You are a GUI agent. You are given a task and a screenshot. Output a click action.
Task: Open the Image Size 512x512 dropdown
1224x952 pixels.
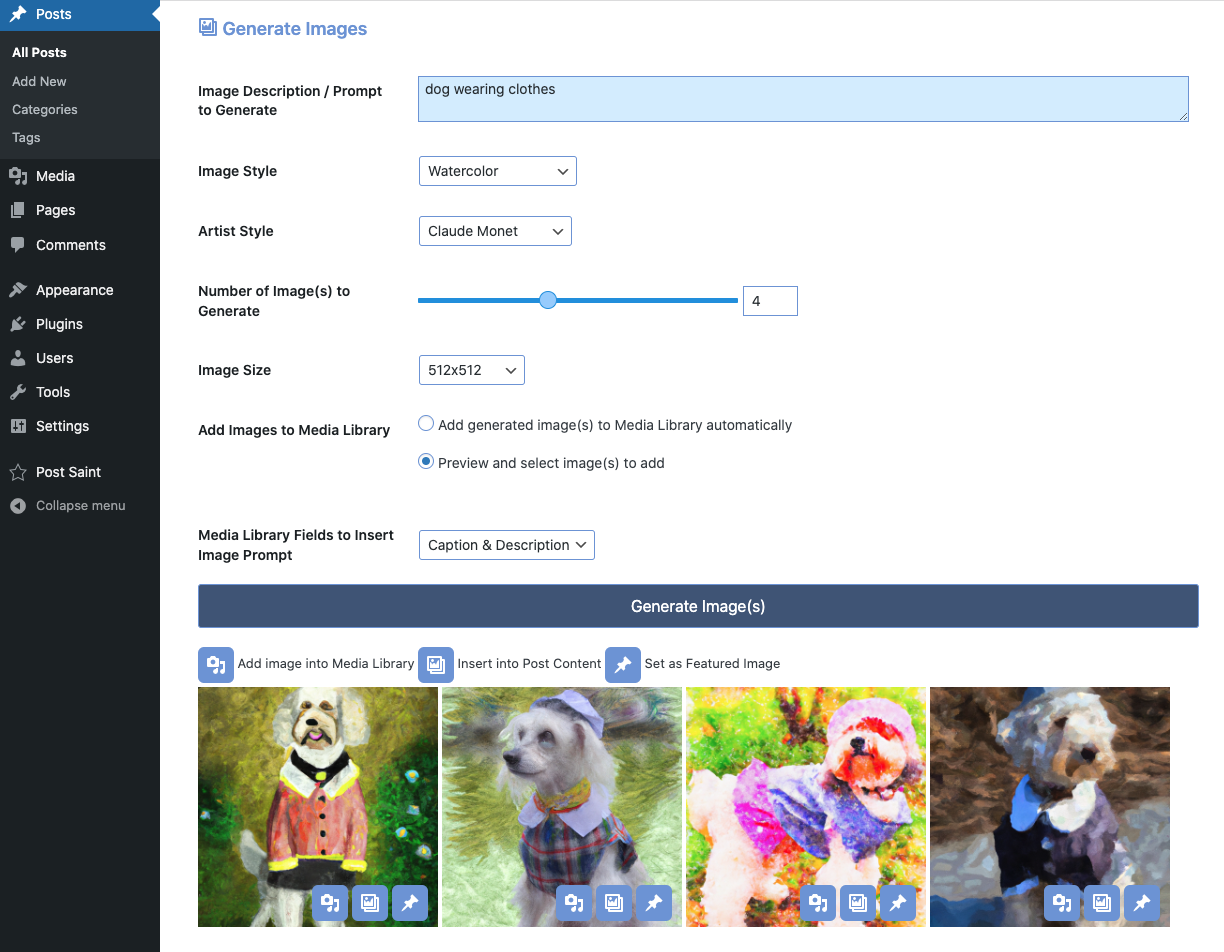click(x=471, y=370)
